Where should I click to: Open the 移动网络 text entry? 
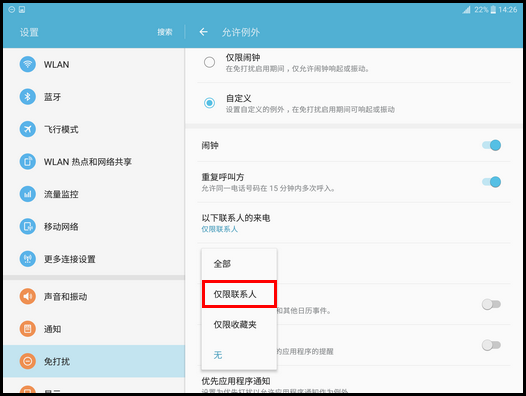pos(61,227)
